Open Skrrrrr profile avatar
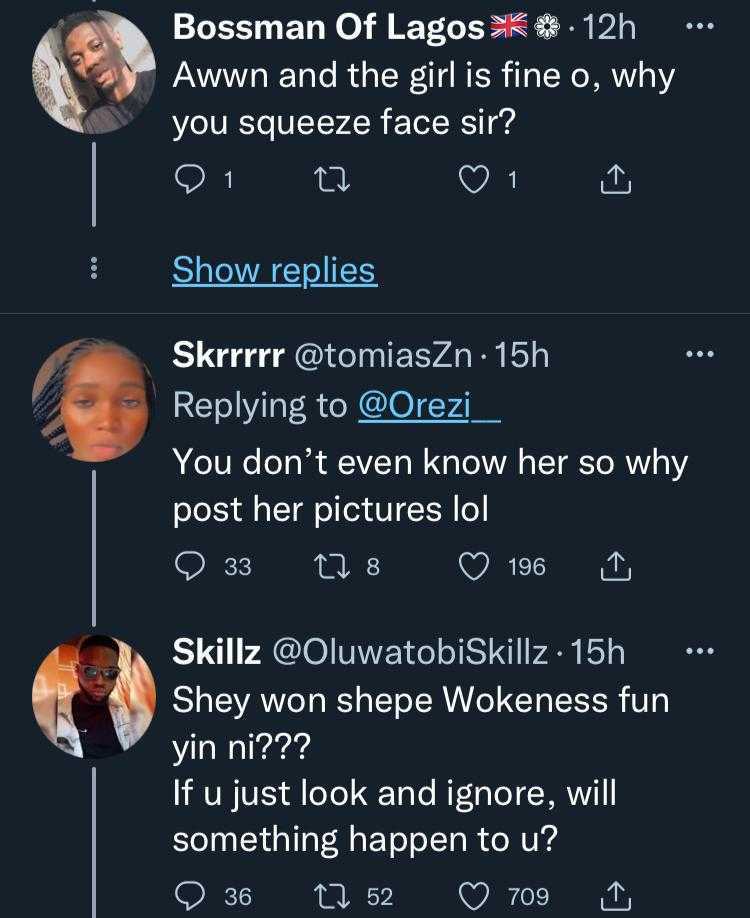 click(x=93, y=400)
